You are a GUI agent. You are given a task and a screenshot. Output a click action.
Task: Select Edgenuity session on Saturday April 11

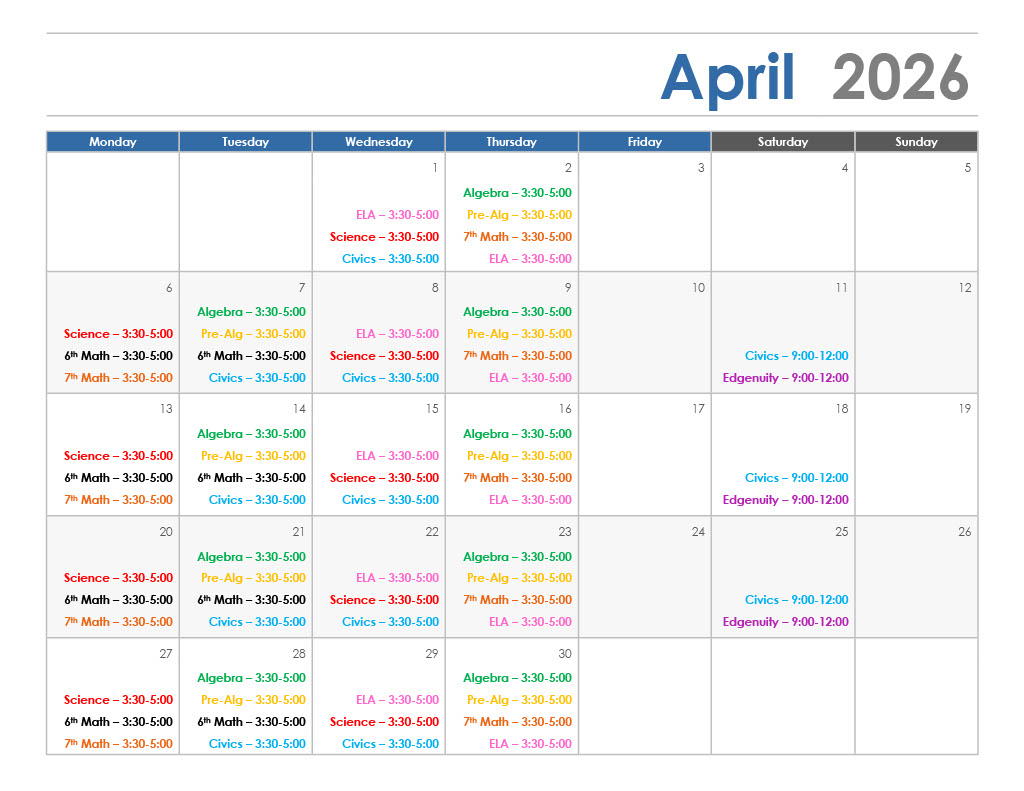(x=785, y=378)
